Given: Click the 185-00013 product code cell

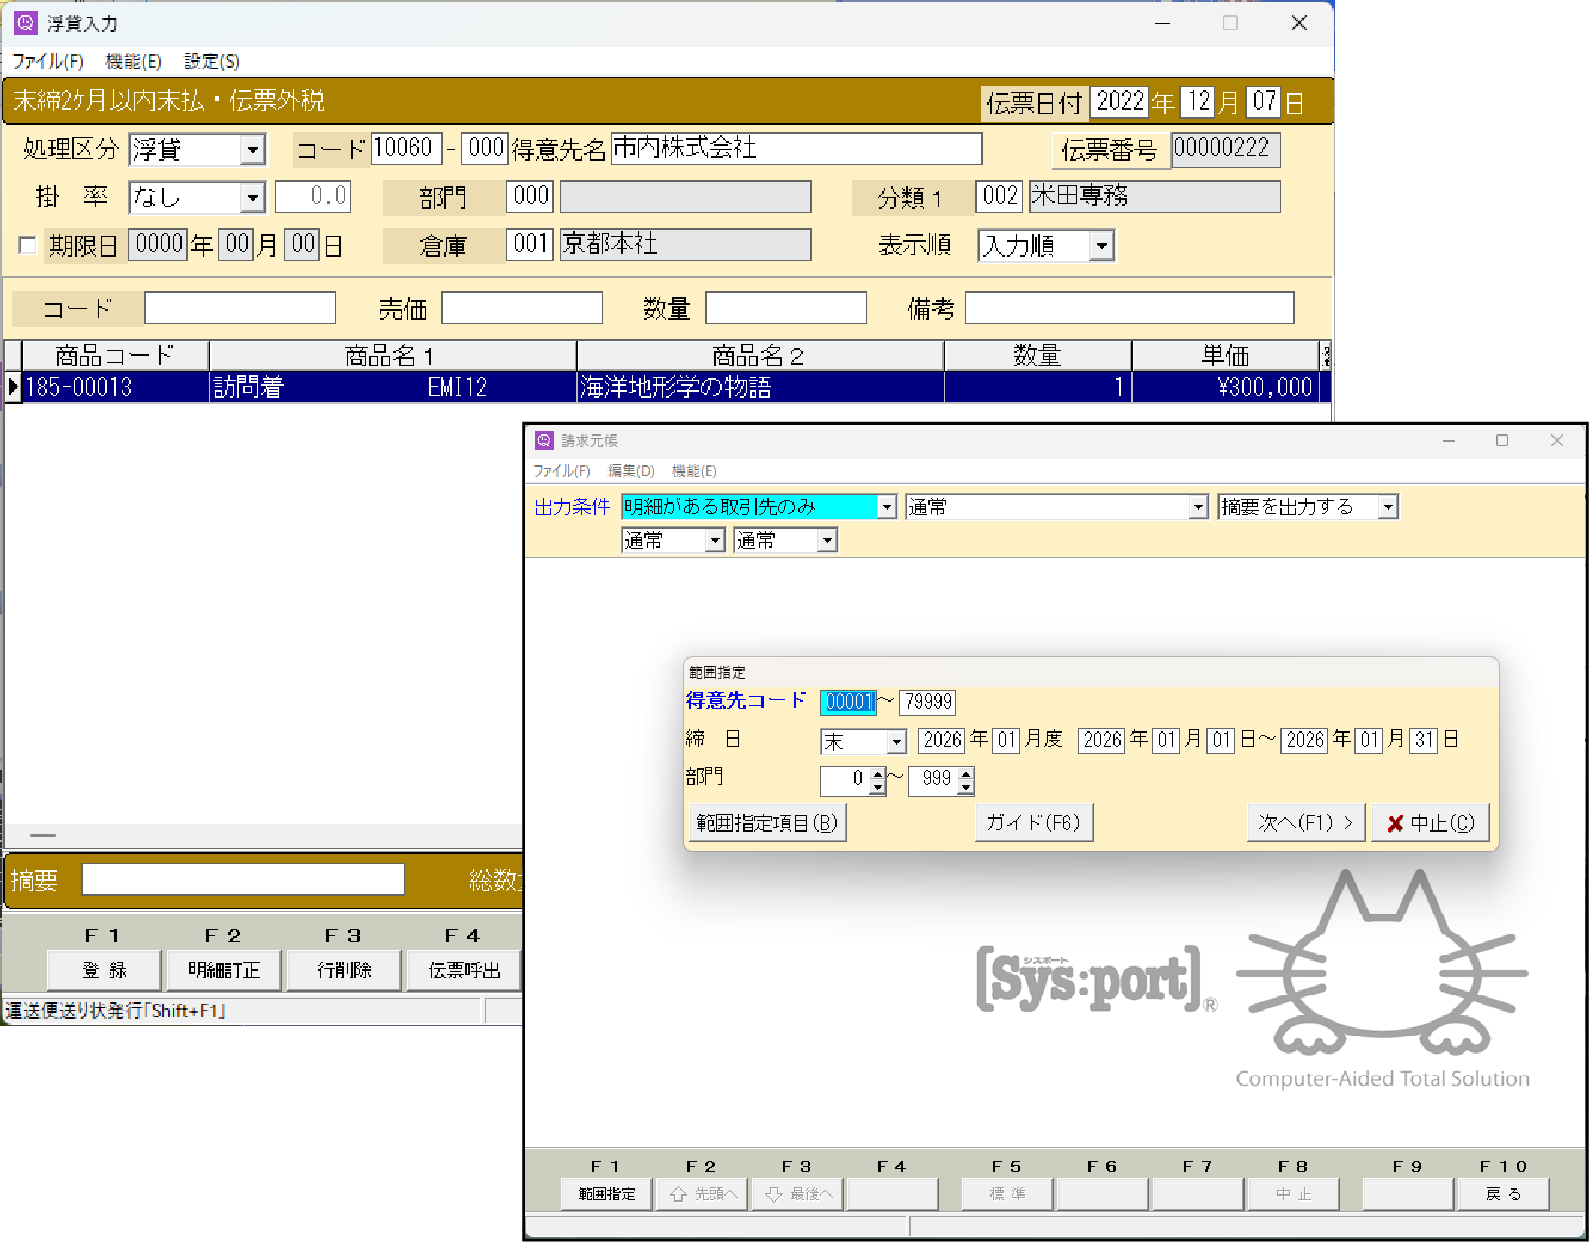Looking at the screenshot, I should pos(115,387).
